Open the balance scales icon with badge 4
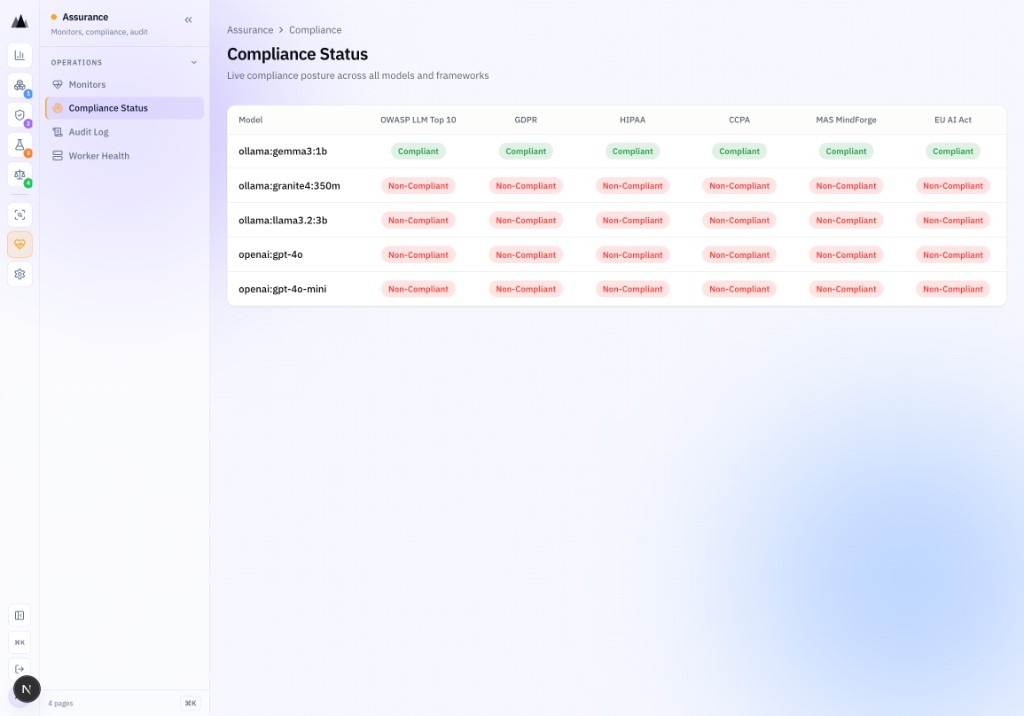The image size is (1024, 716). click(x=20, y=175)
